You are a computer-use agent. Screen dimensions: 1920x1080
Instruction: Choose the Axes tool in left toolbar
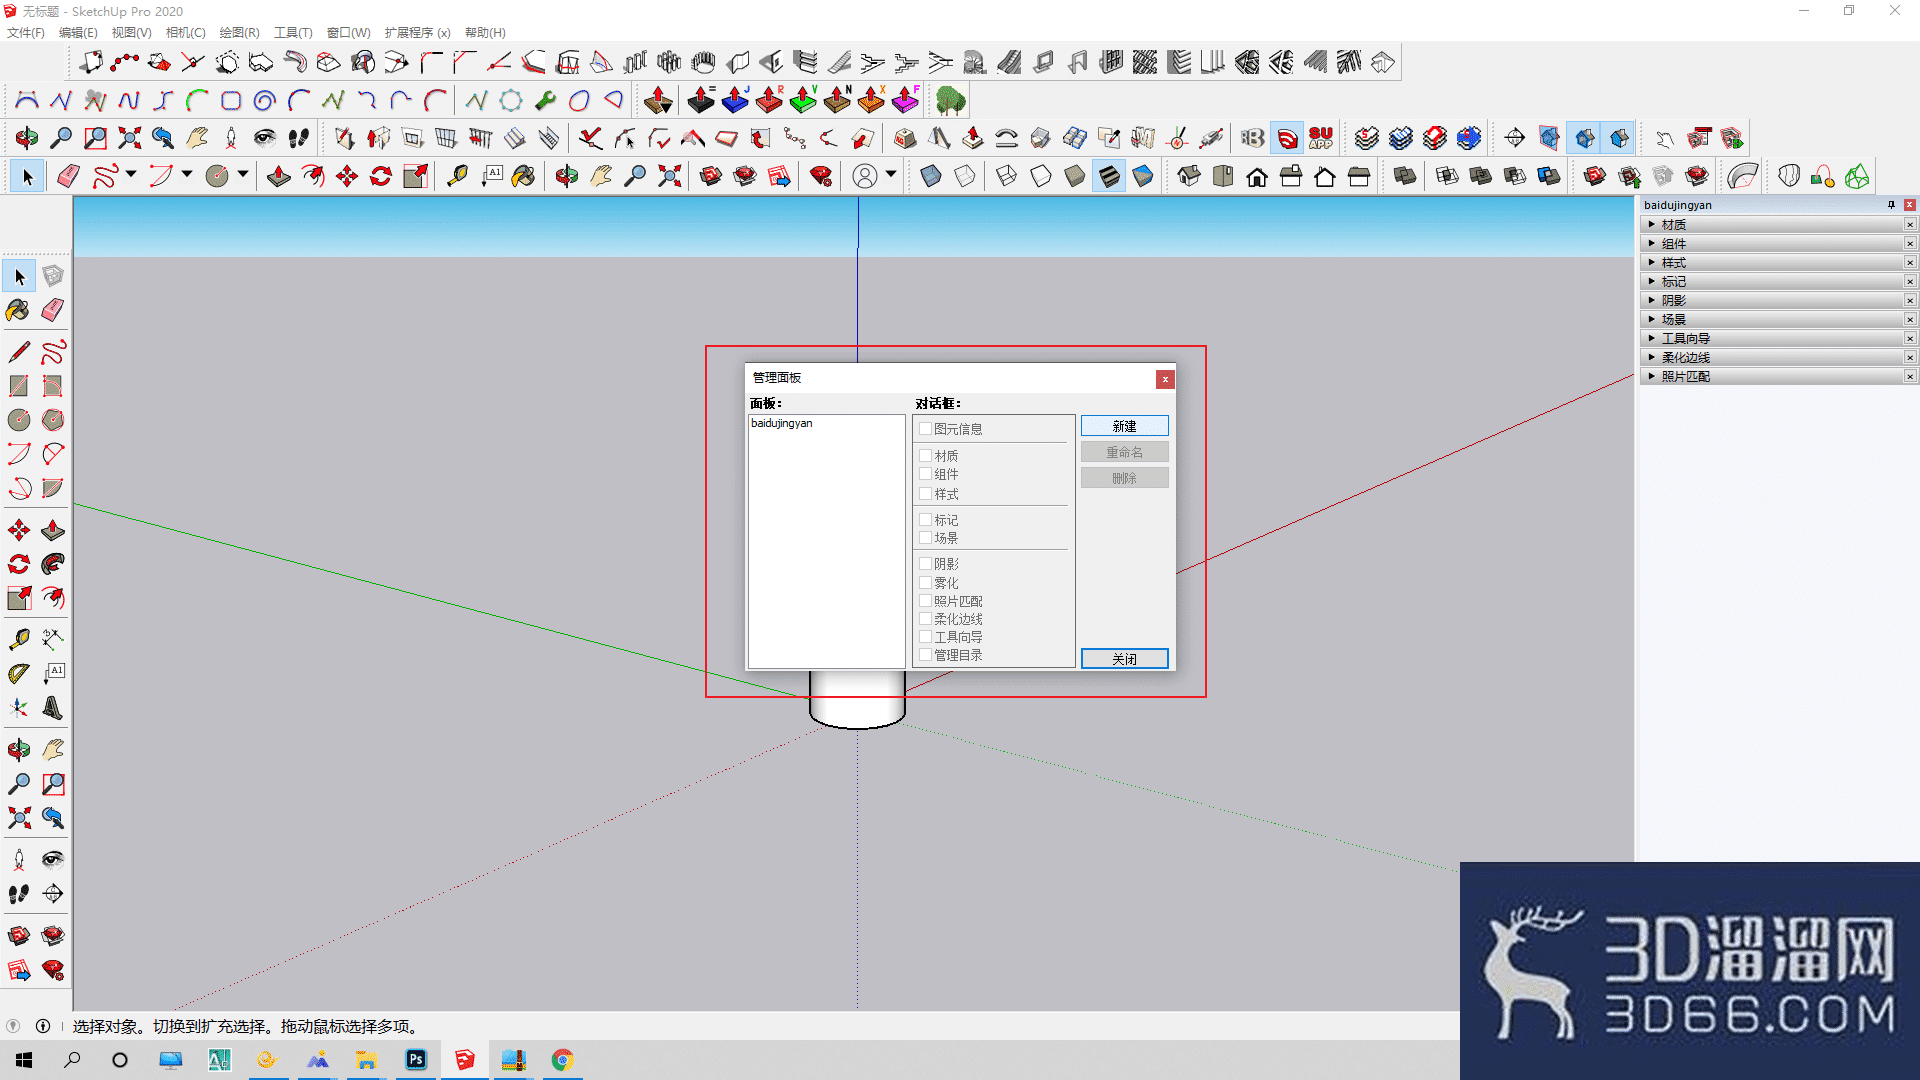point(19,708)
